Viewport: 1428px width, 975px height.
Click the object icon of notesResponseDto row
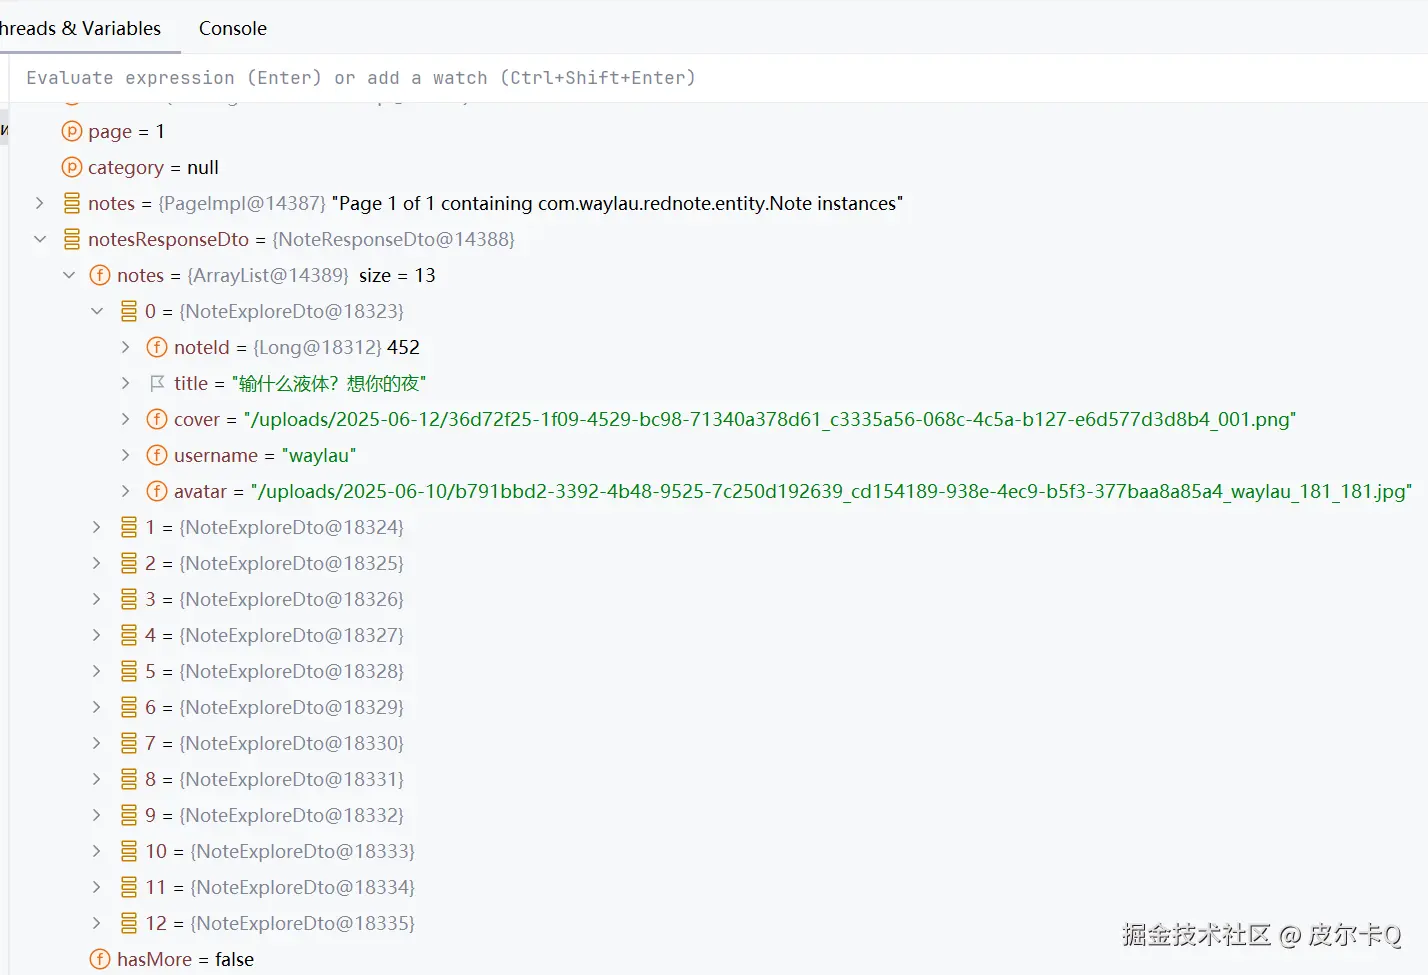click(x=72, y=239)
